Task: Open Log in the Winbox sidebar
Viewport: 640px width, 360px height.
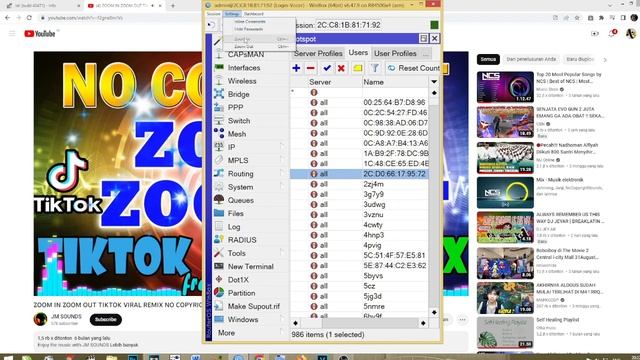Action: 234,227
